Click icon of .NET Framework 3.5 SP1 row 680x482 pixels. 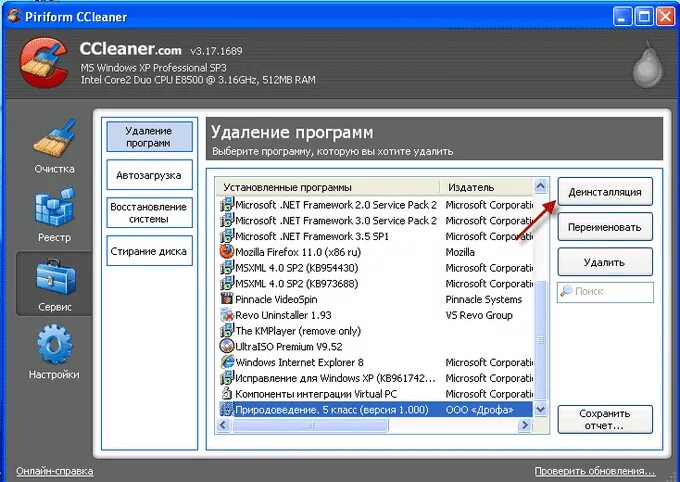click(226, 236)
